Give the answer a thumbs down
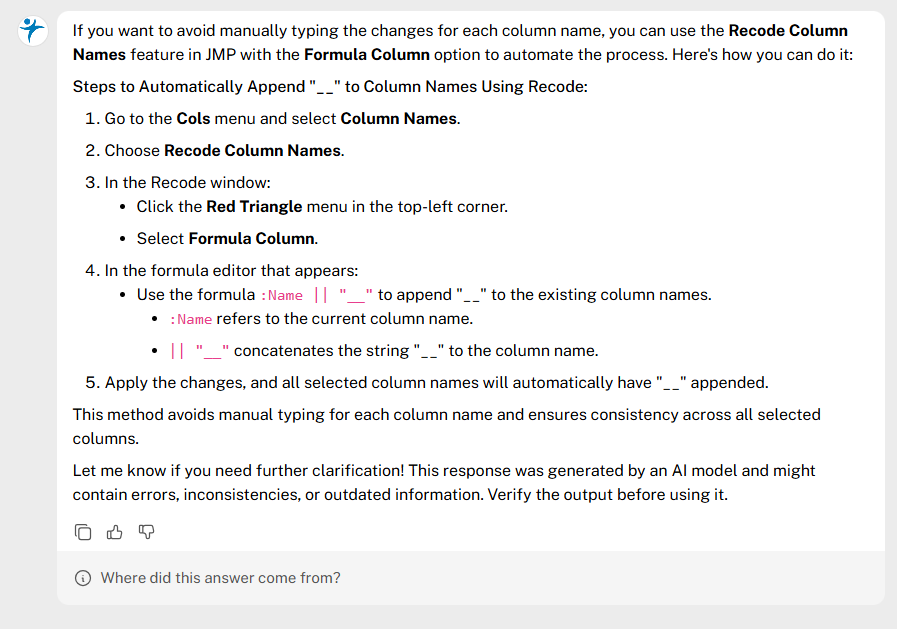This screenshot has height=629, width=897. (146, 532)
